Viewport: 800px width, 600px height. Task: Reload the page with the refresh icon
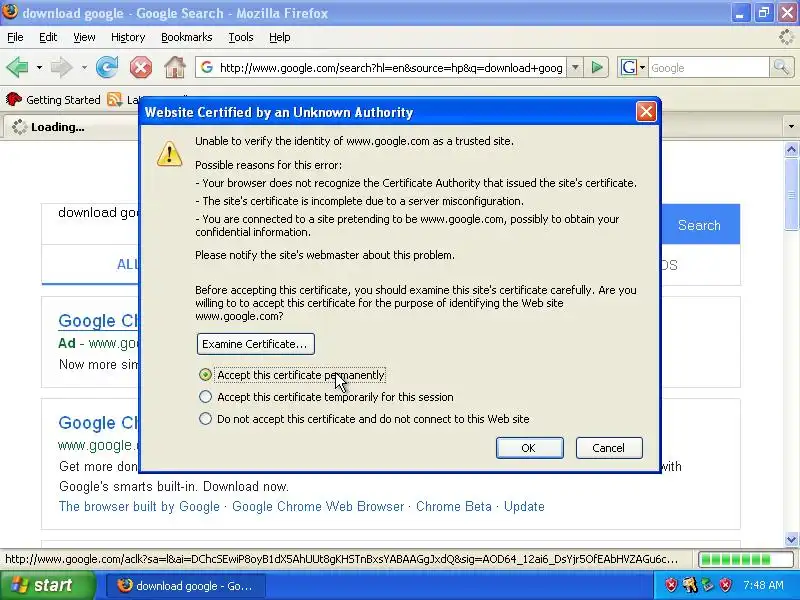tap(107, 67)
